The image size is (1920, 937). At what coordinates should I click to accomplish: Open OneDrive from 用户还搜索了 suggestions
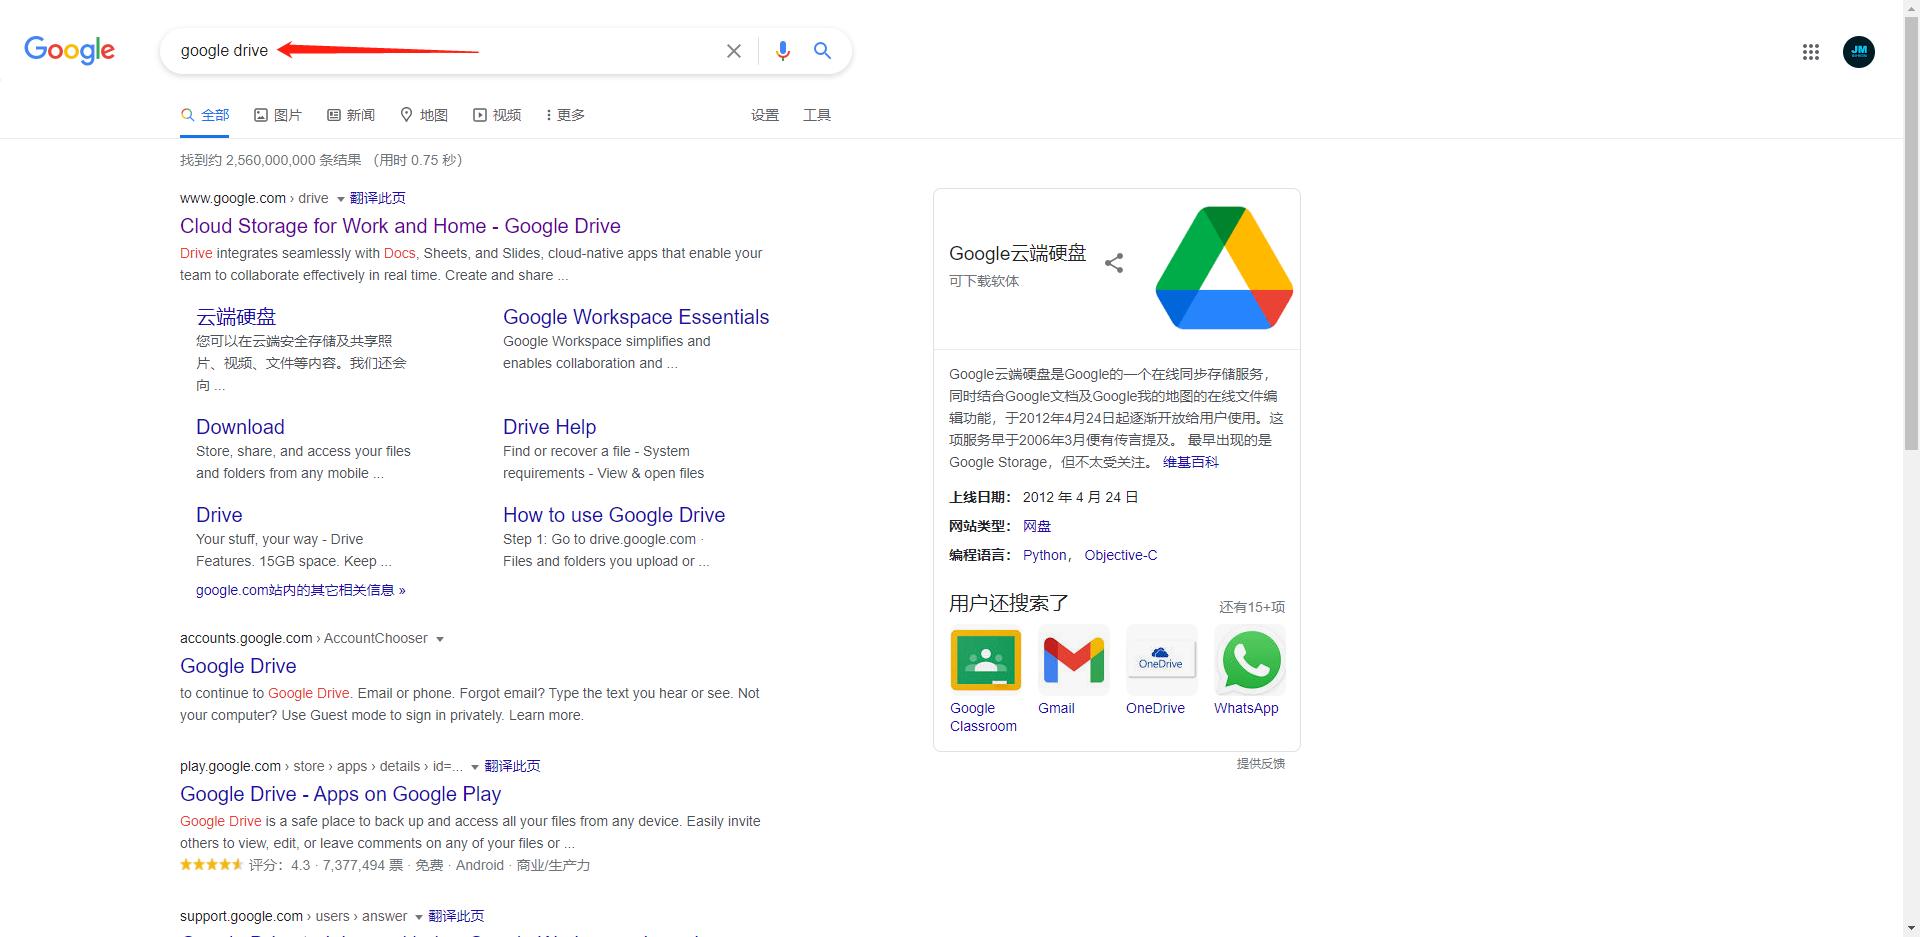point(1161,660)
